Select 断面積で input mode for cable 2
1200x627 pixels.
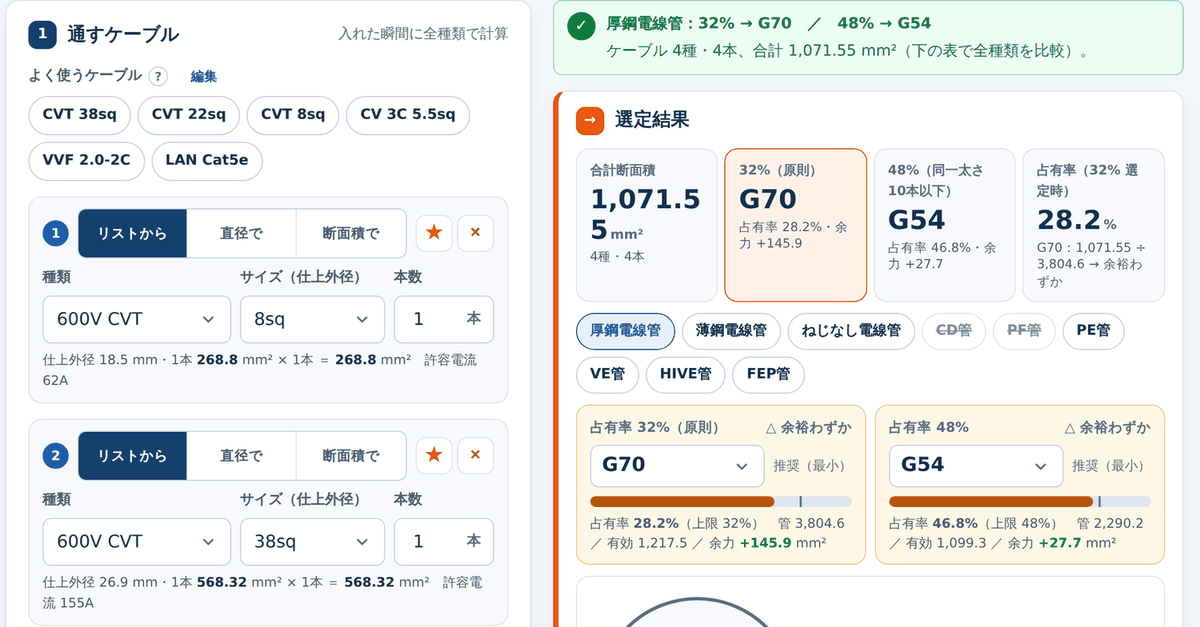click(351, 455)
